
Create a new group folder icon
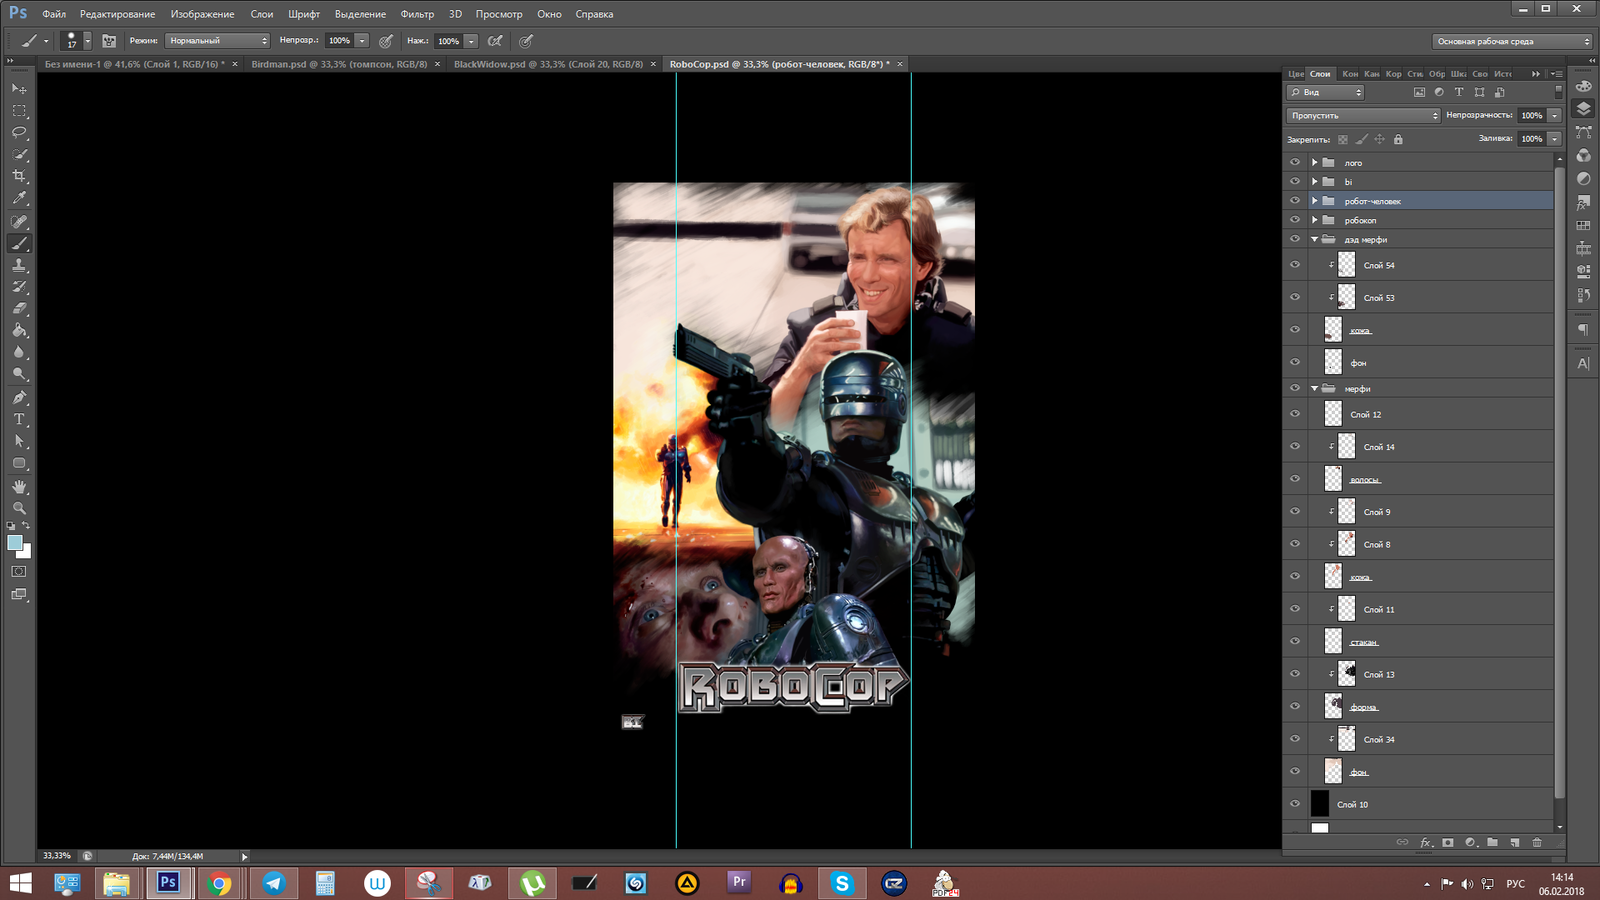[x=1492, y=842]
